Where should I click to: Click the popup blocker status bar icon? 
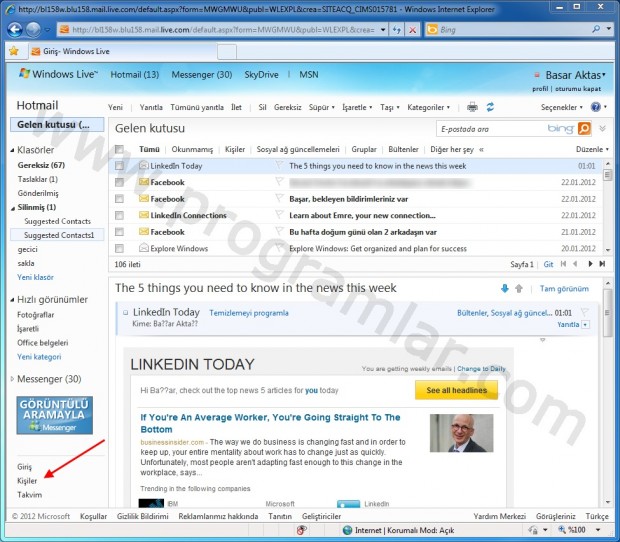pos(302,530)
